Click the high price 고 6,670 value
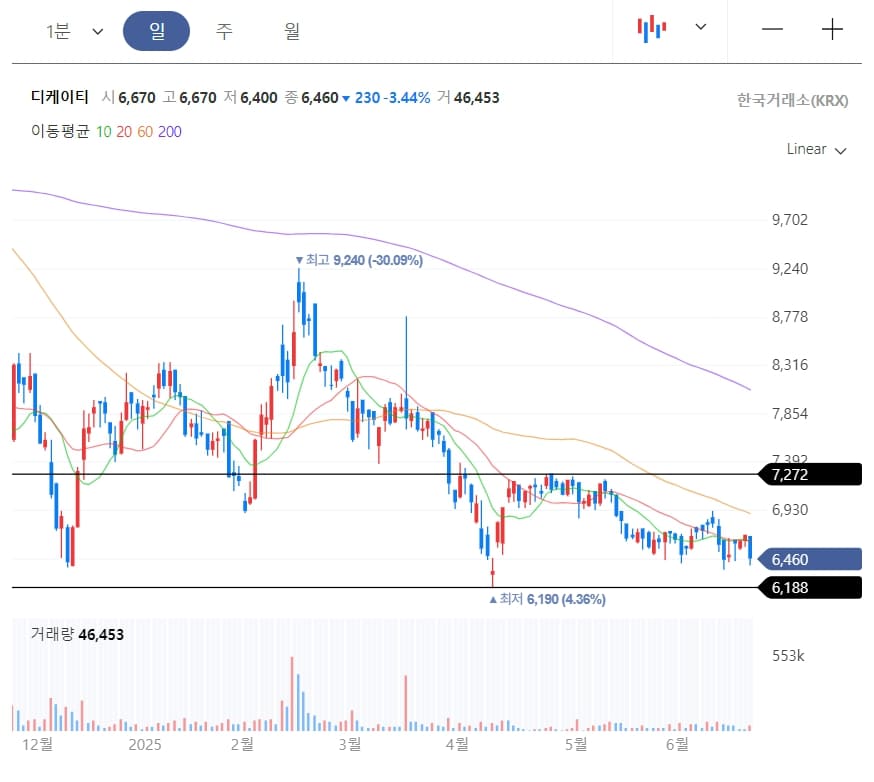874x782 pixels. [190, 98]
